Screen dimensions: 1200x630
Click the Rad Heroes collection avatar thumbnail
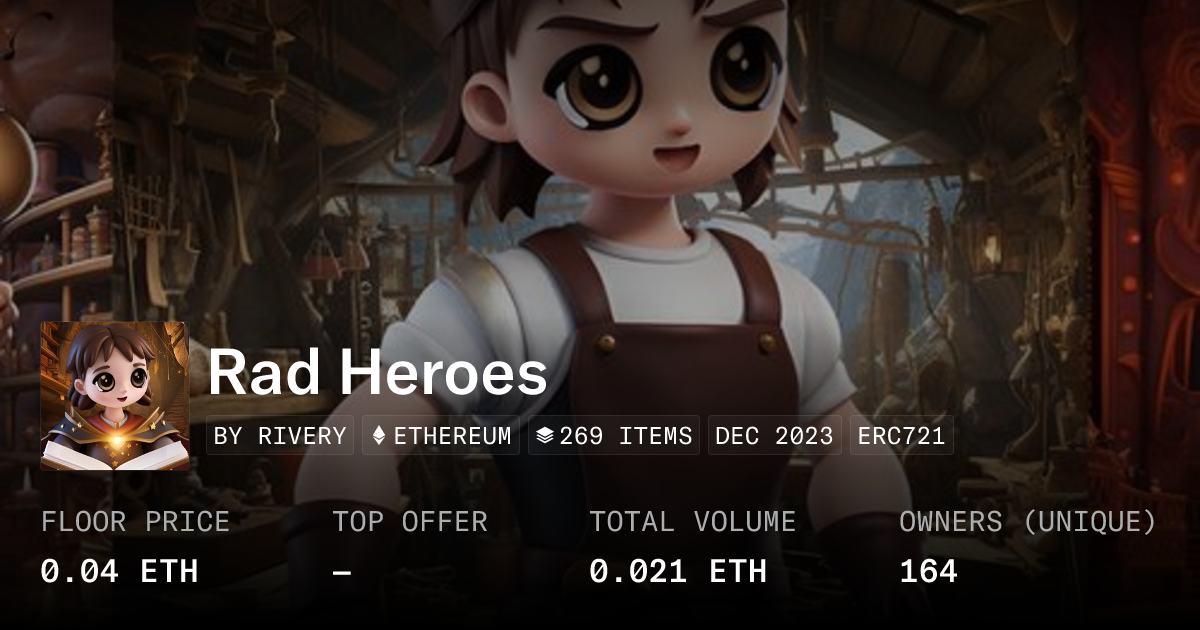(114, 396)
